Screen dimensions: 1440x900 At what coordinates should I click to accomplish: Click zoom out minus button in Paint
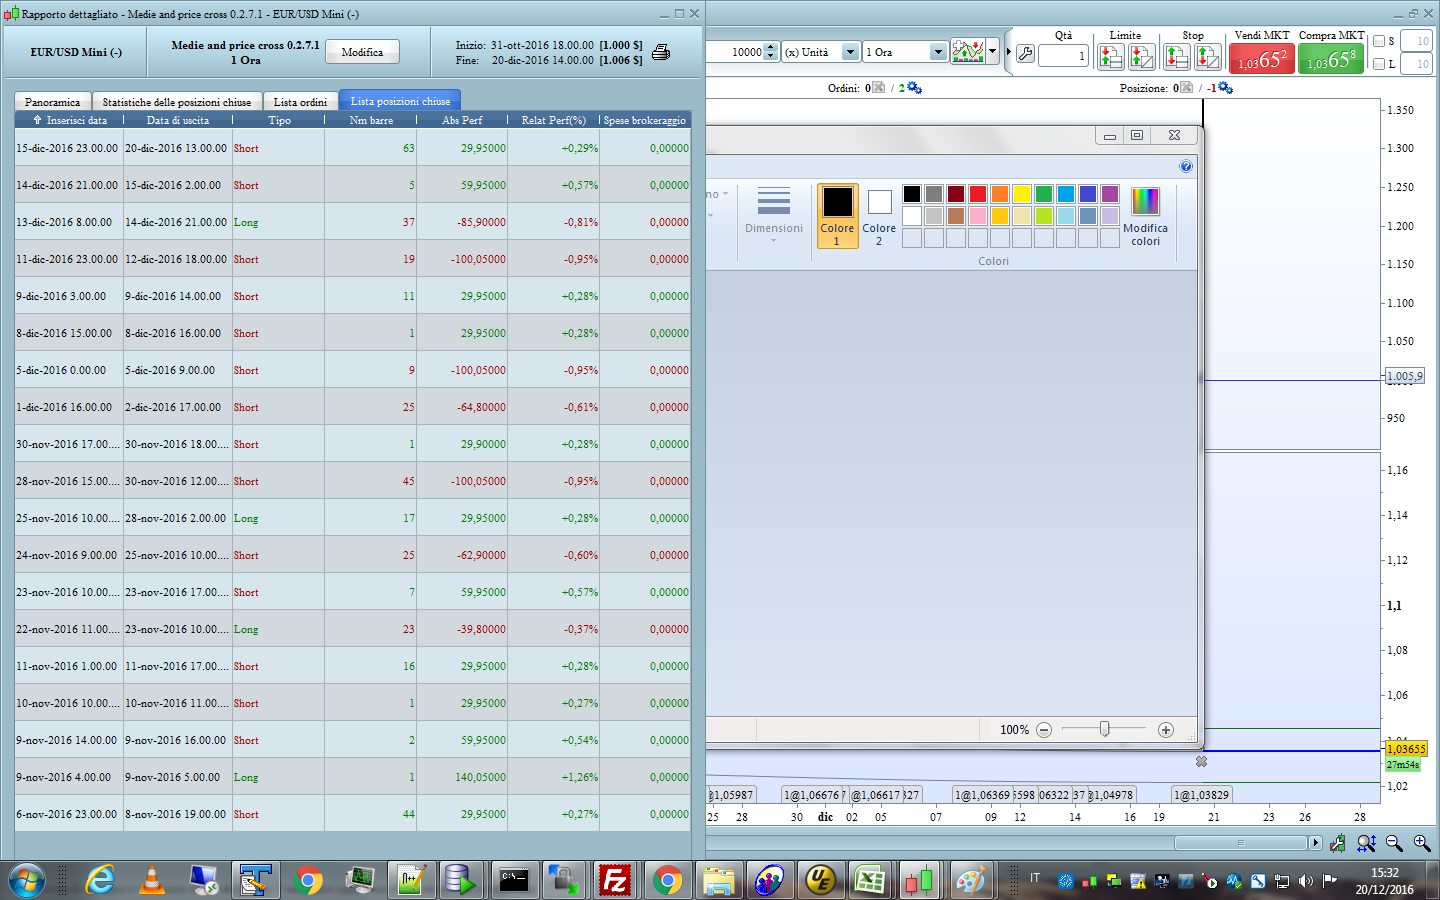[1044, 730]
